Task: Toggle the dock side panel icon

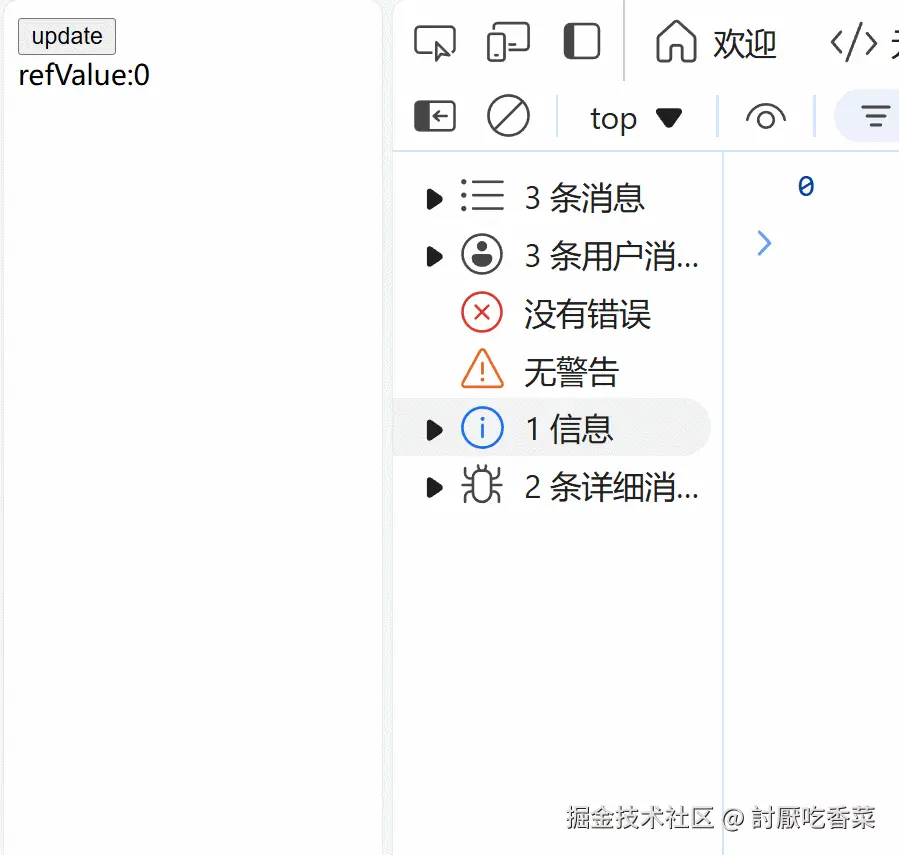Action: (x=582, y=41)
